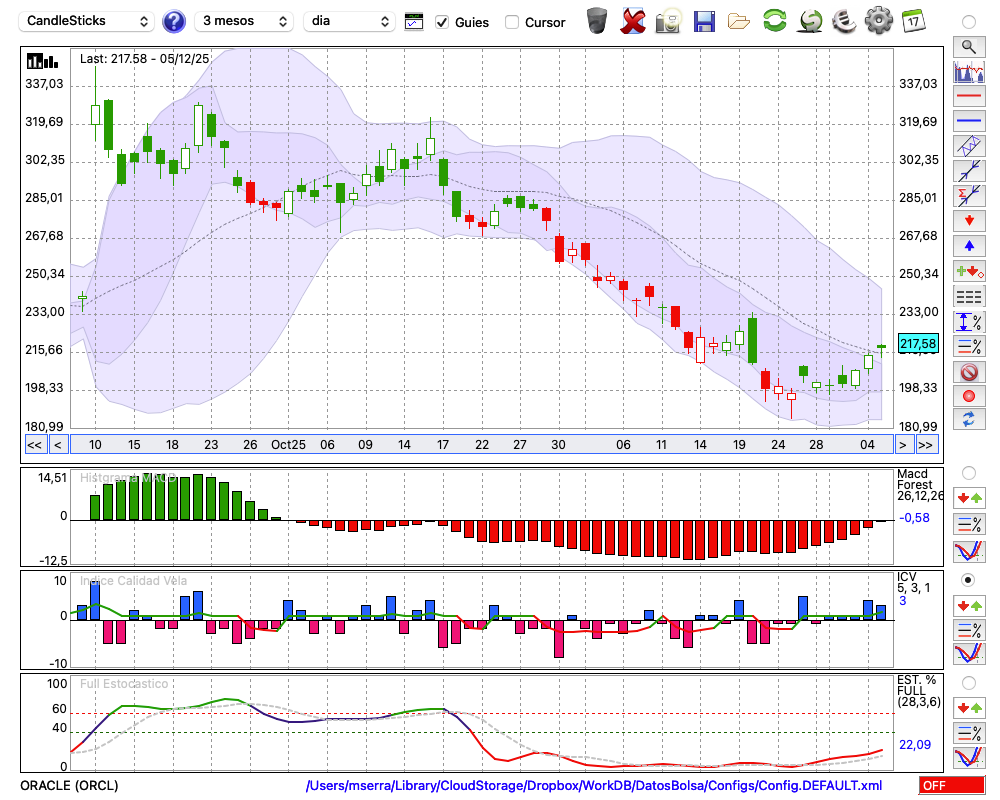Click the >> button to jump forward

pyautogui.click(x=927, y=445)
